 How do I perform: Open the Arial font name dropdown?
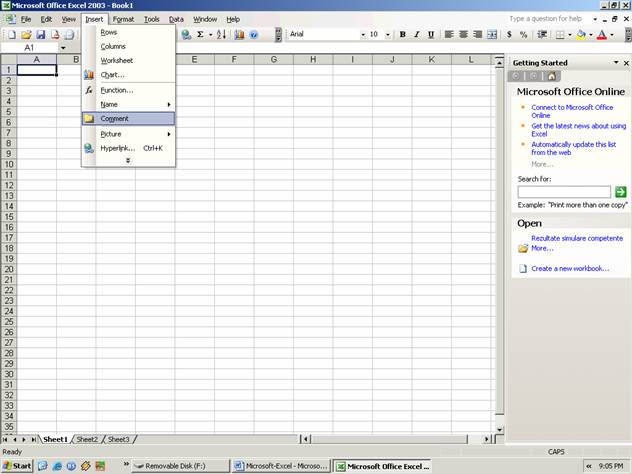[363, 35]
